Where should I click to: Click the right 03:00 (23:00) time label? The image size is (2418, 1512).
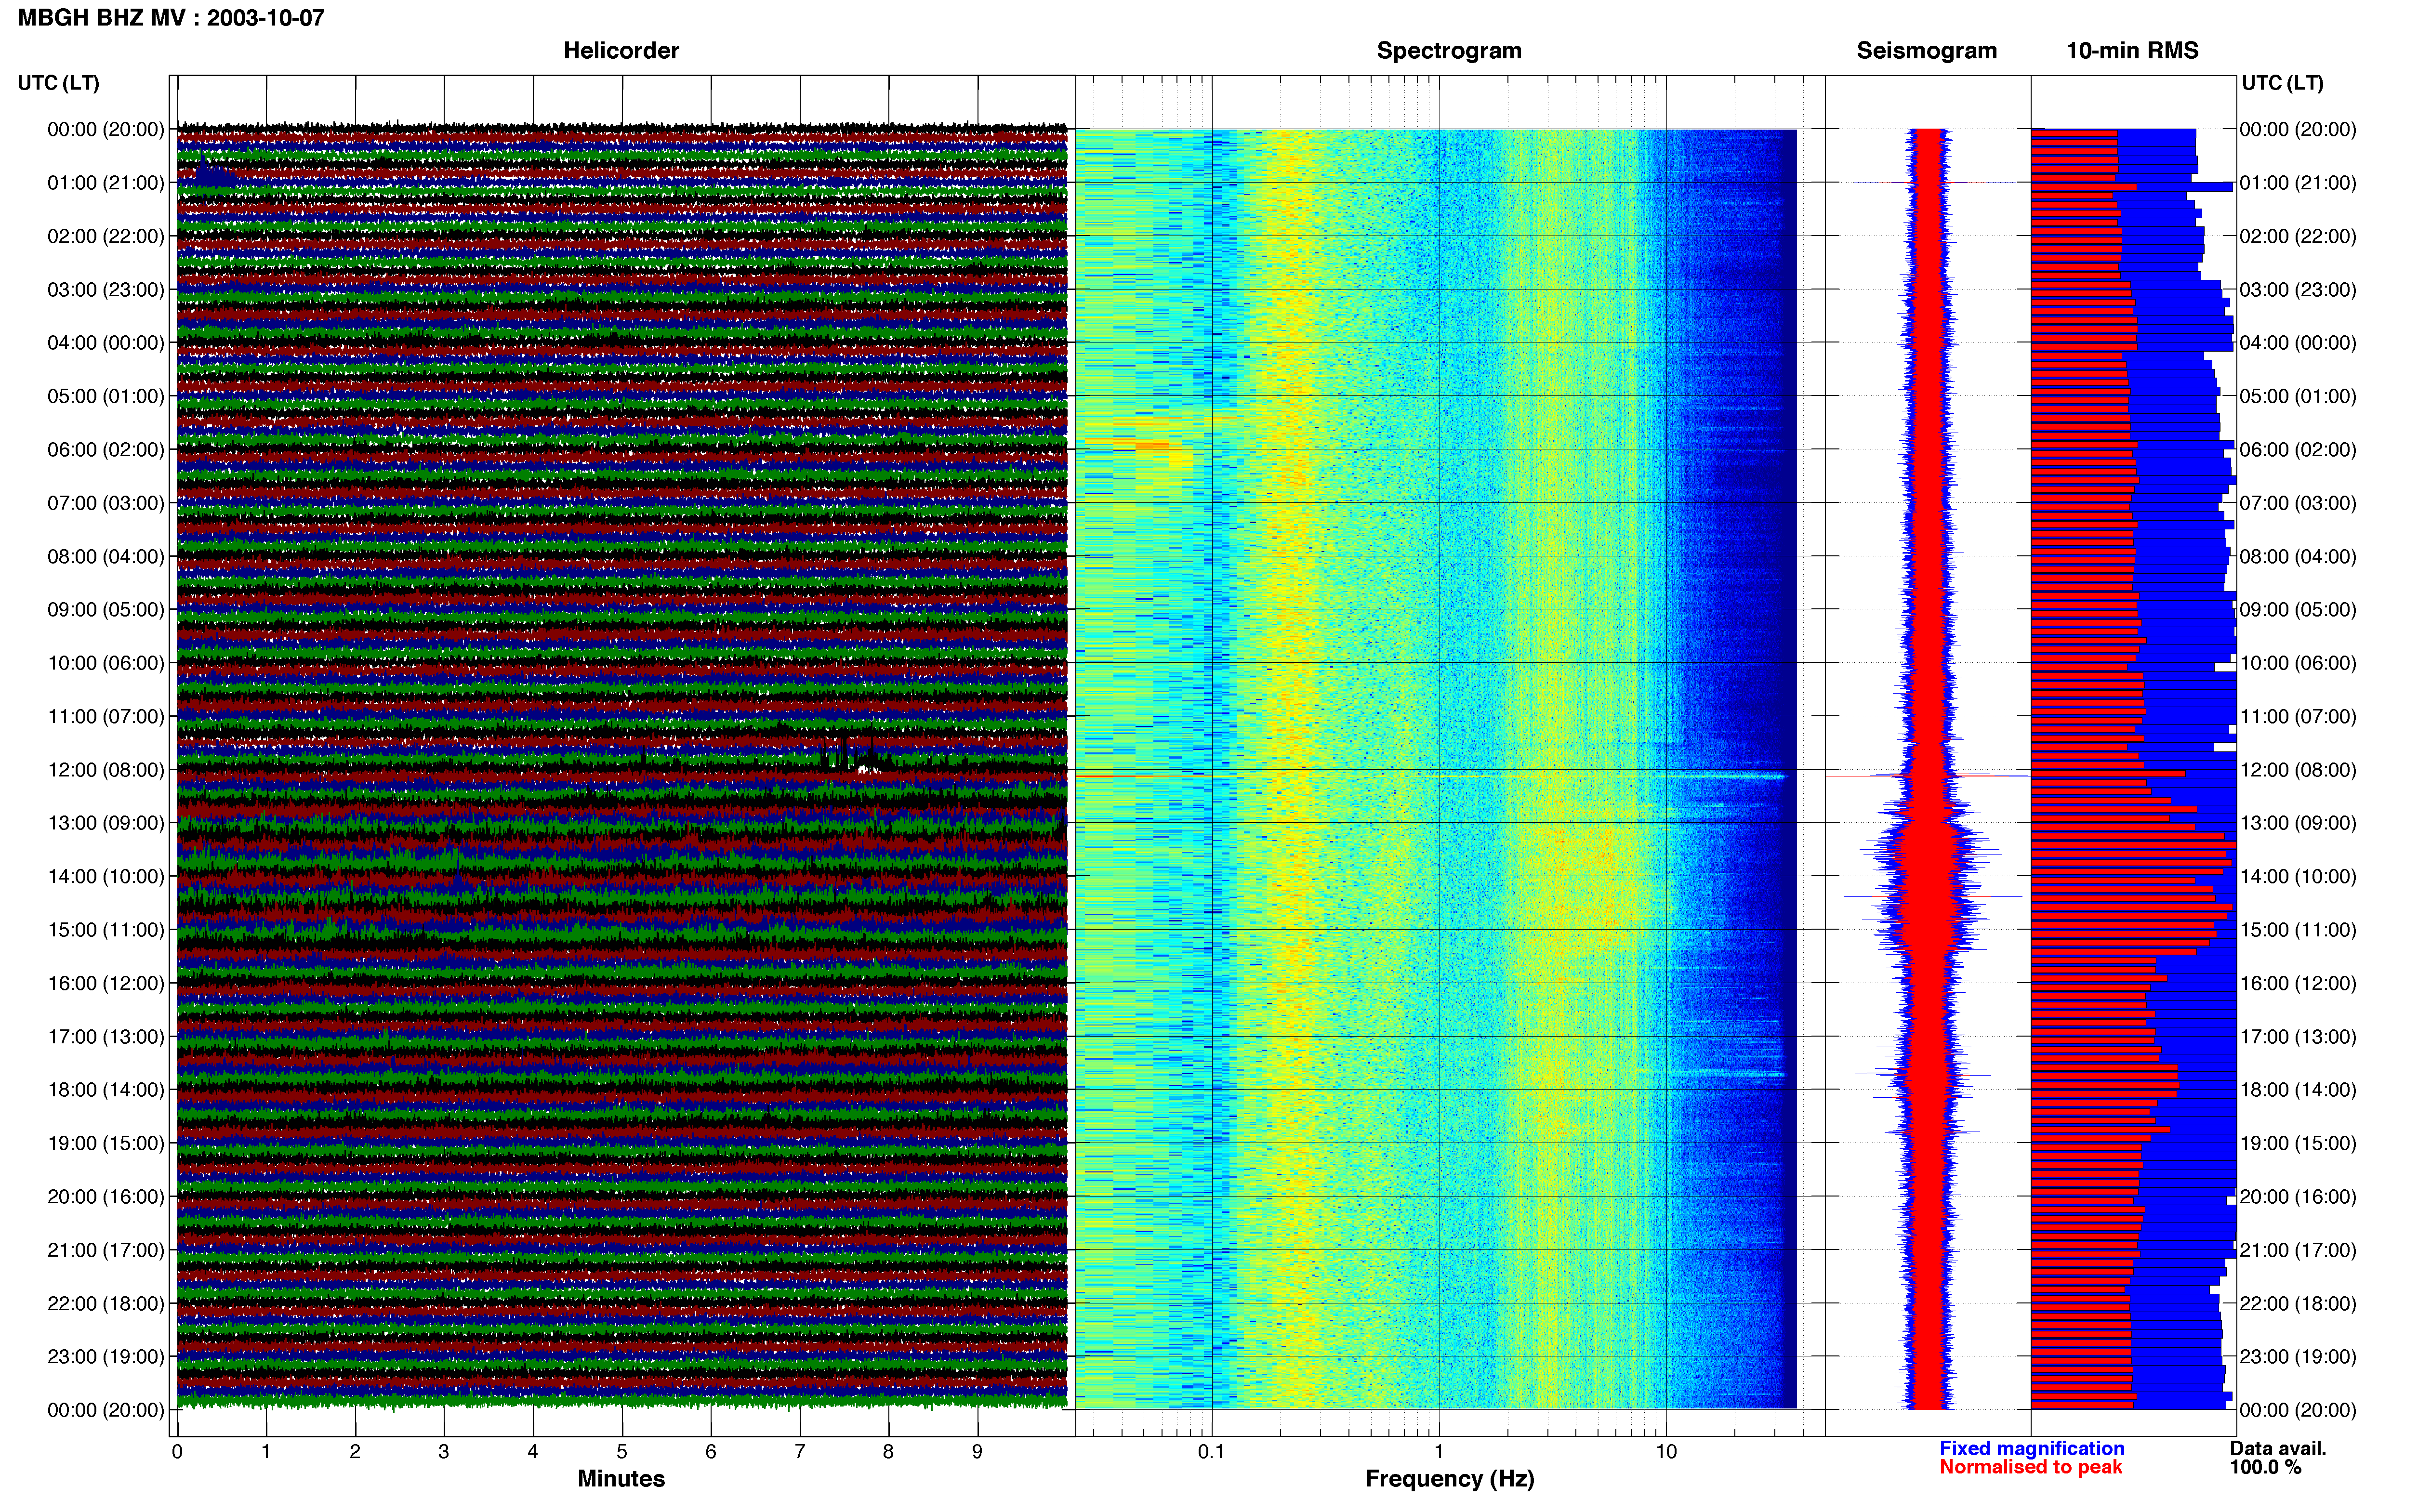pyautogui.click(x=2298, y=290)
